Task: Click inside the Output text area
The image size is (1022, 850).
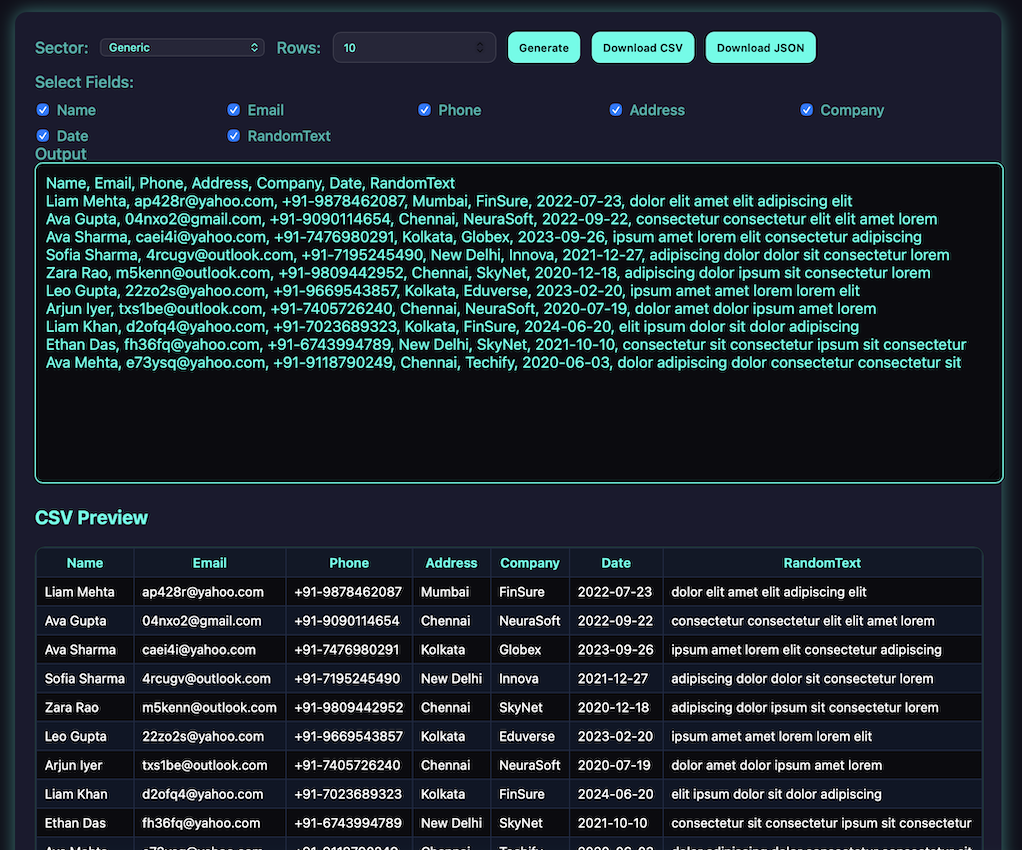Action: coord(519,323)
